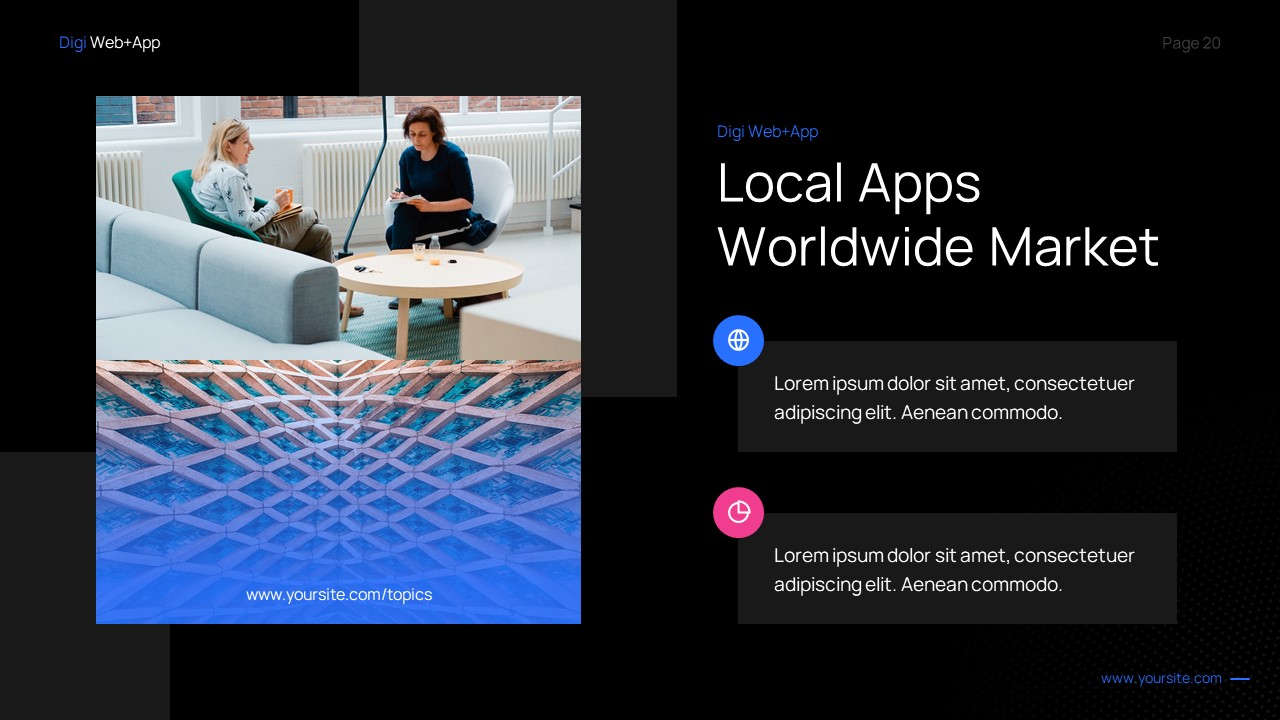Expand the Local Apps Worldwide Market heading
The height and width of the screenshot is (720, 1280).
tap(938, 215)
